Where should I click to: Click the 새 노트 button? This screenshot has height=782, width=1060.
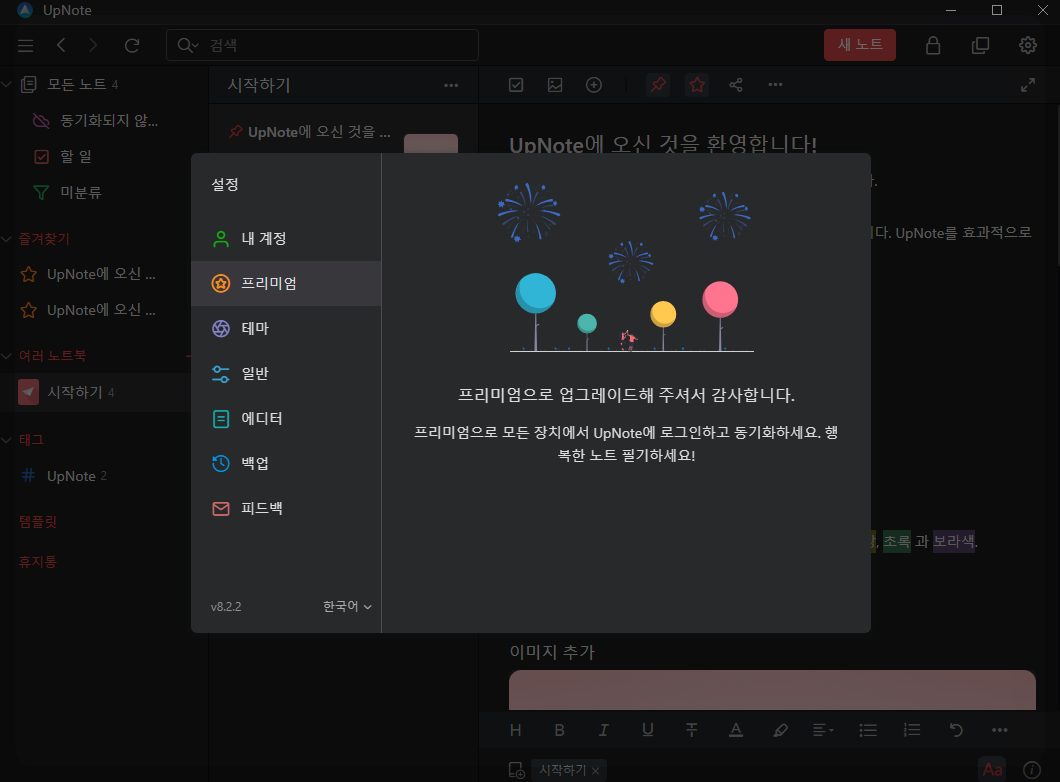[x=859, y=45]
